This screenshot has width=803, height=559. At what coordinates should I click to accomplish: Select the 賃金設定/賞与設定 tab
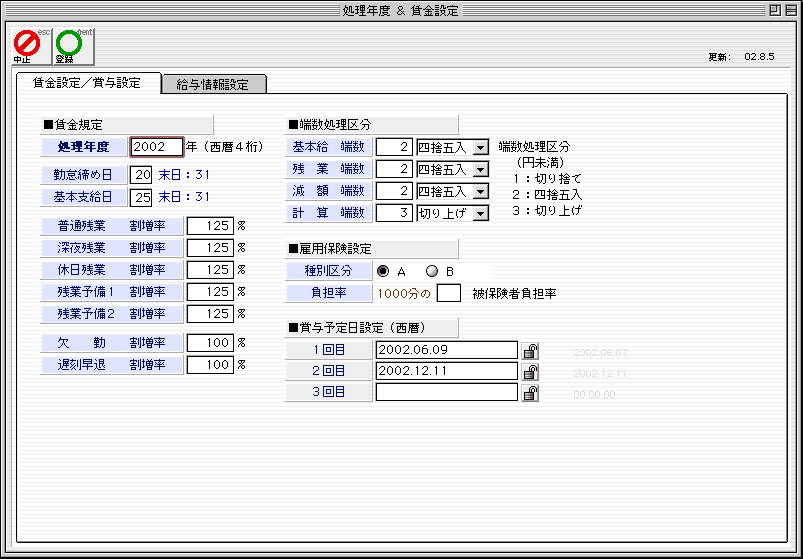pos(87,83)
